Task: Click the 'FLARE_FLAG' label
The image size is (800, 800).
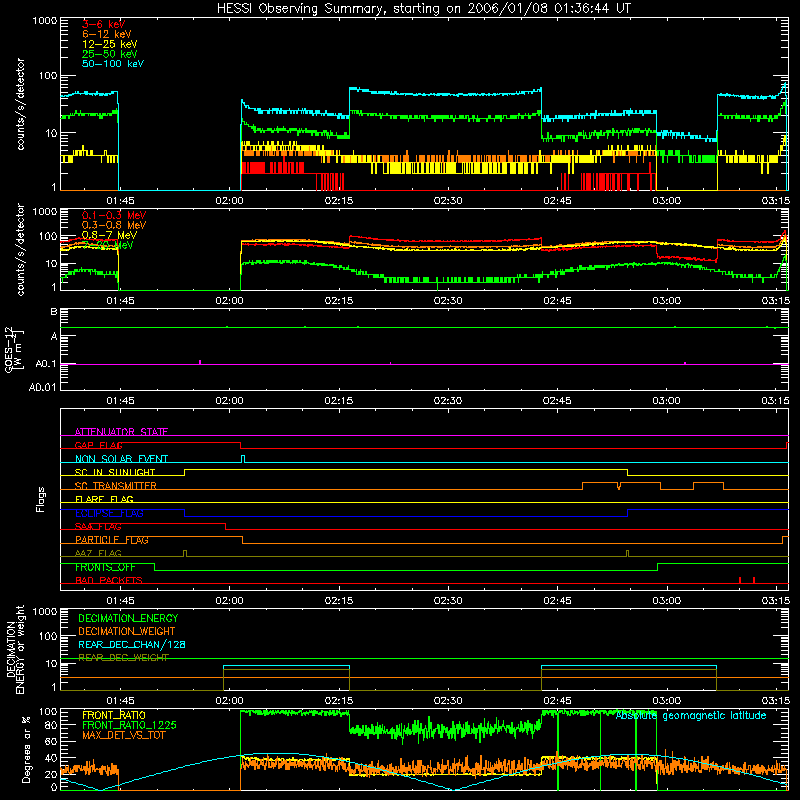Action: [x=104, y=499]
